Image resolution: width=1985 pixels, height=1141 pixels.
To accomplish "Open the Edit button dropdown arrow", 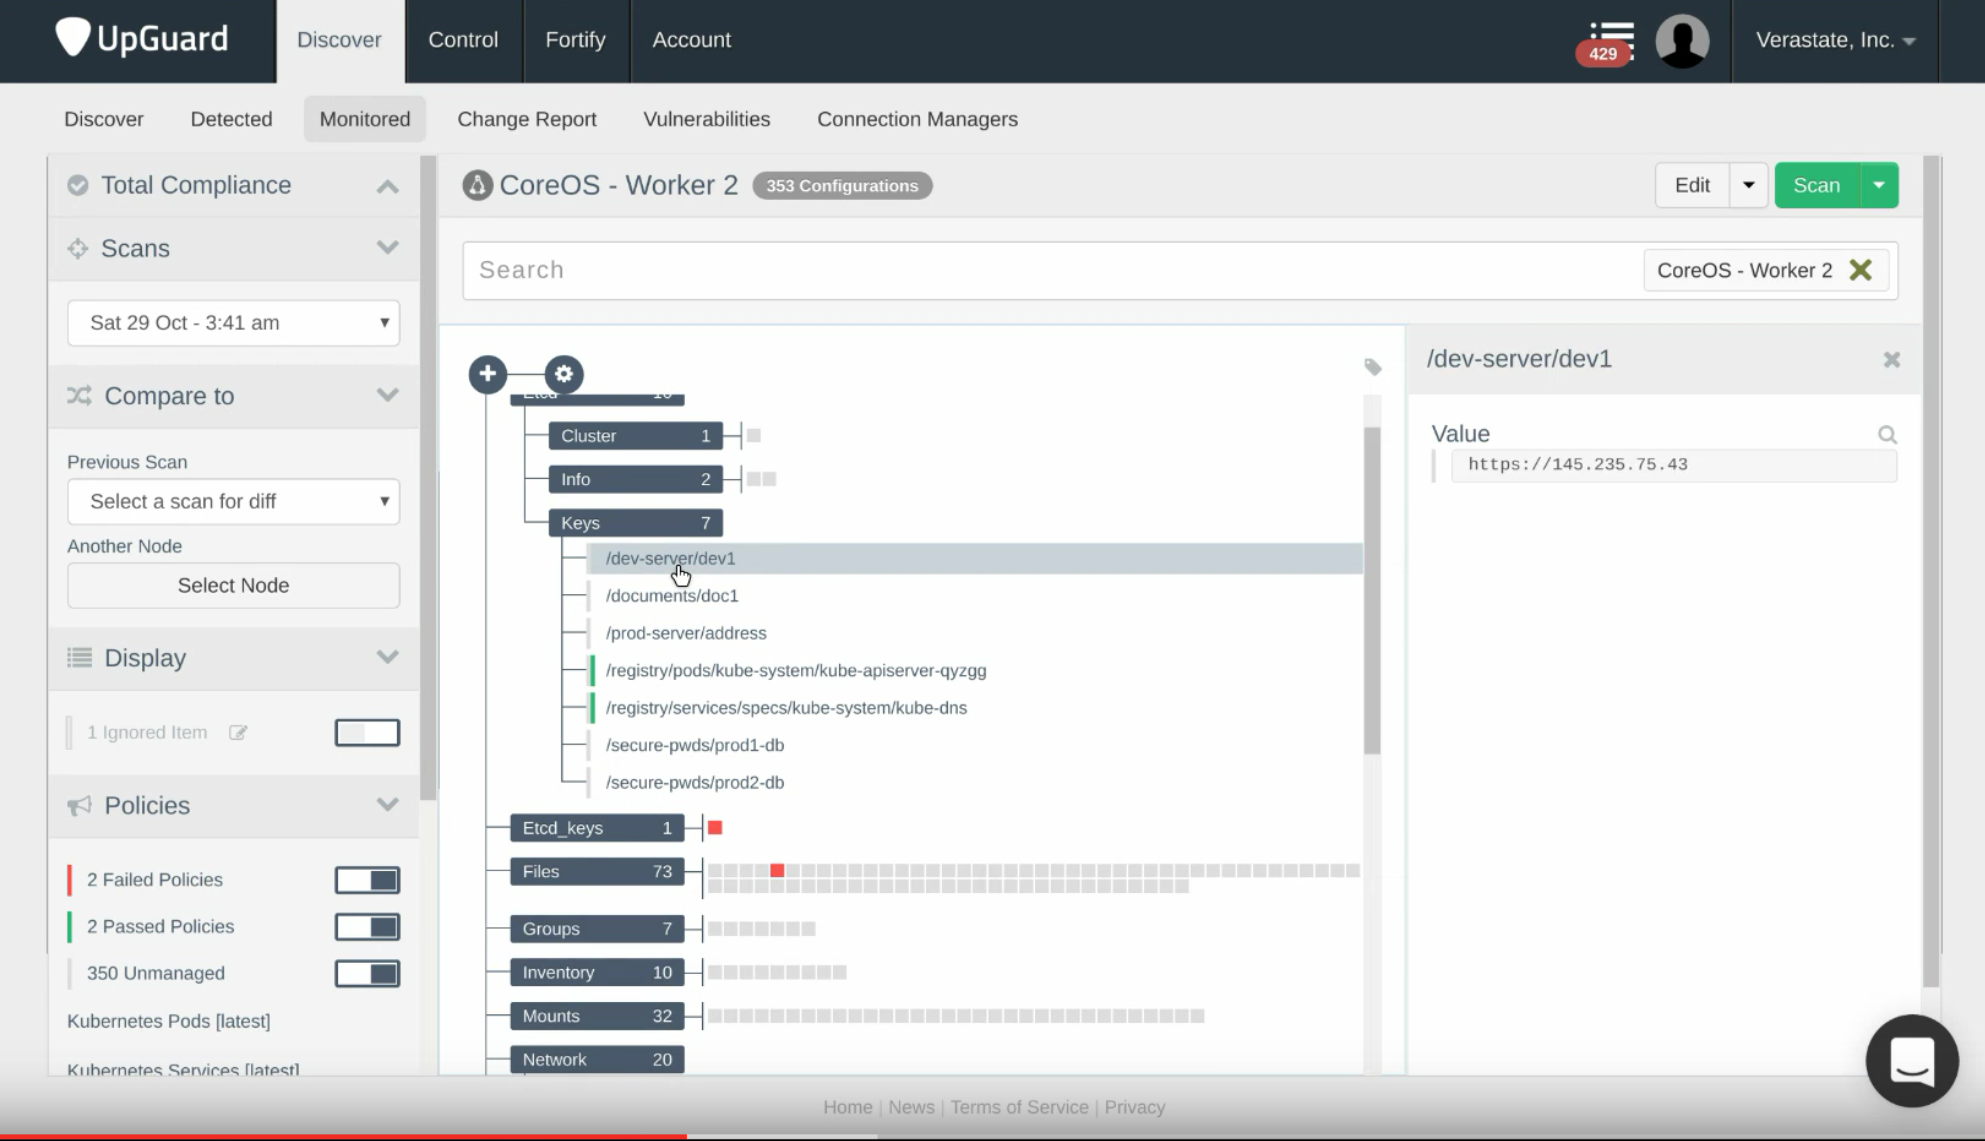I will (1748, 185).
